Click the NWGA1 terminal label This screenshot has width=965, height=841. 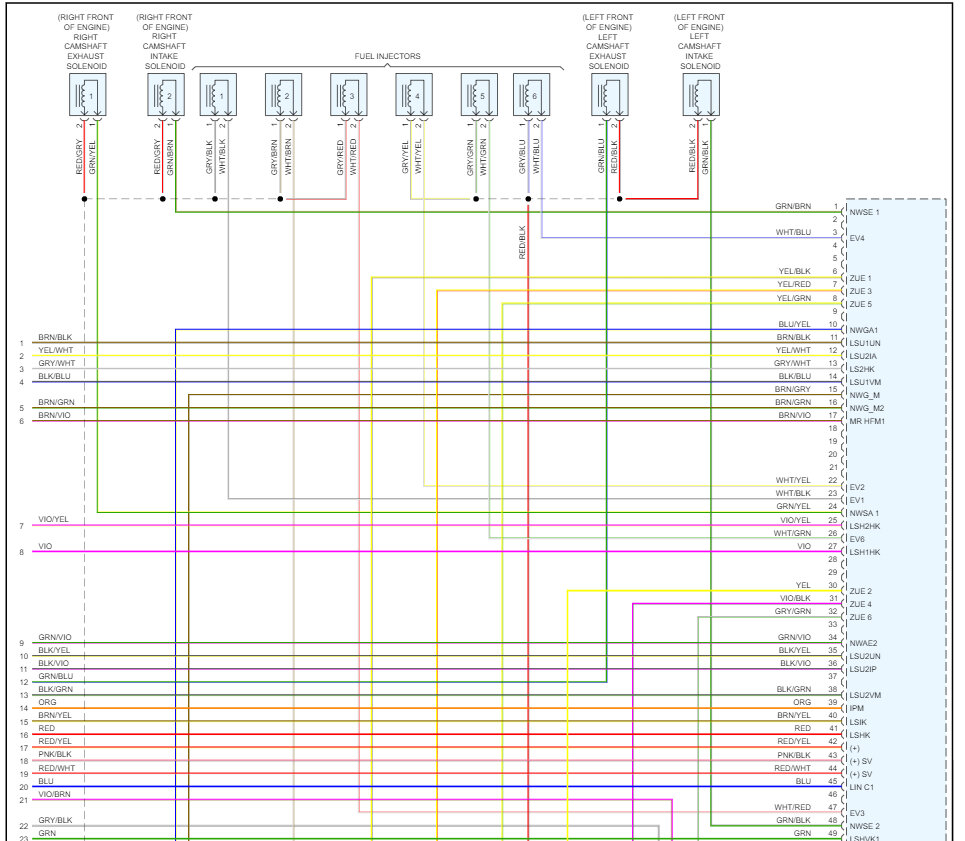[863, 330]
